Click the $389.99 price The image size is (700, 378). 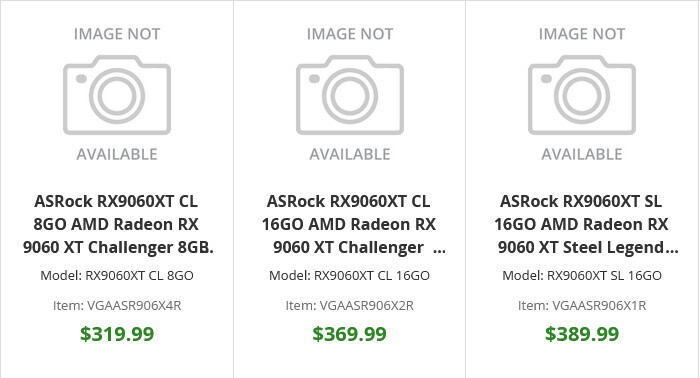click(582, 334)
